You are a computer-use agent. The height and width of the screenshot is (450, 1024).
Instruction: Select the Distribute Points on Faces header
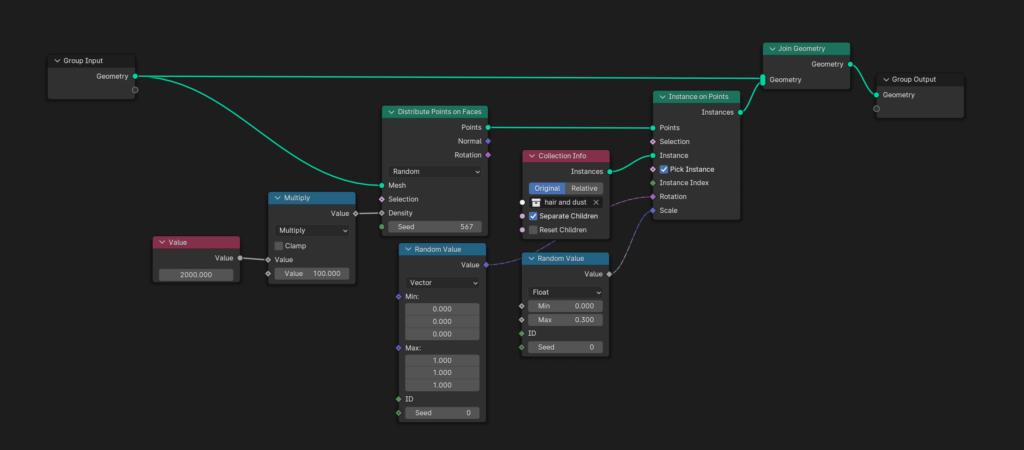[x=435, y=112]
